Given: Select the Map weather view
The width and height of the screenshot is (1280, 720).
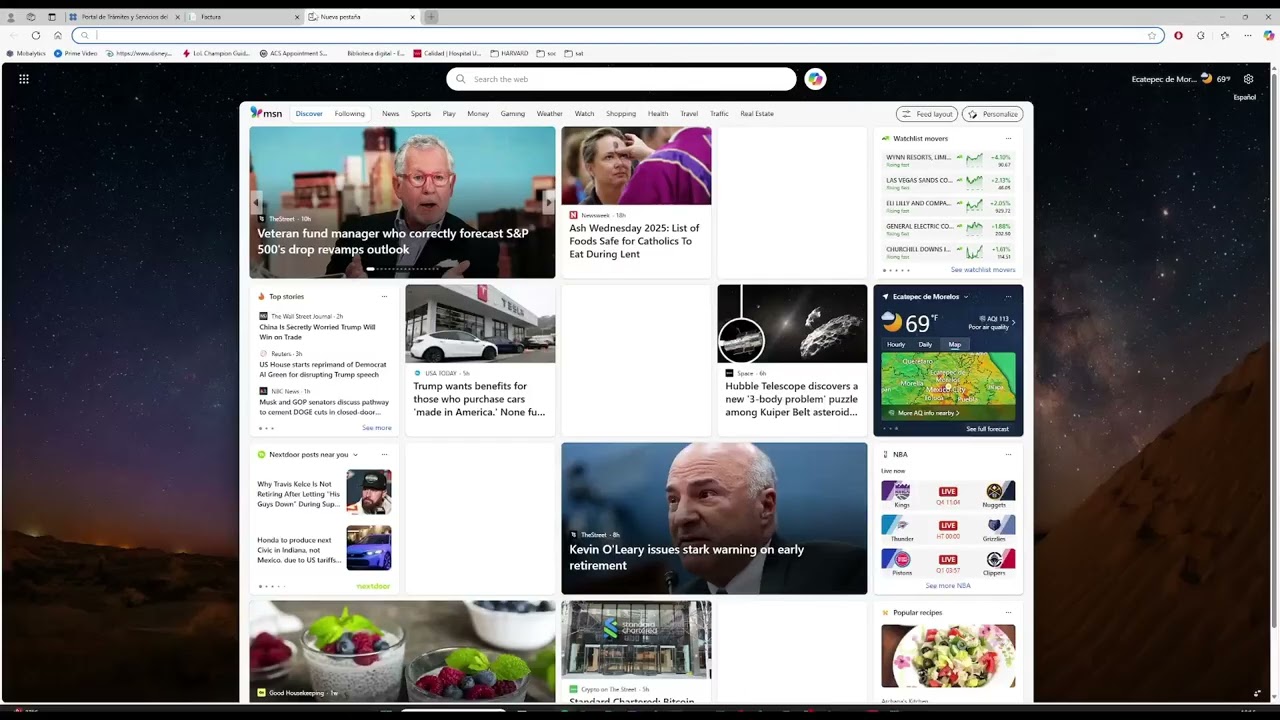Looking at the screenshot, I should coord(955,344).
